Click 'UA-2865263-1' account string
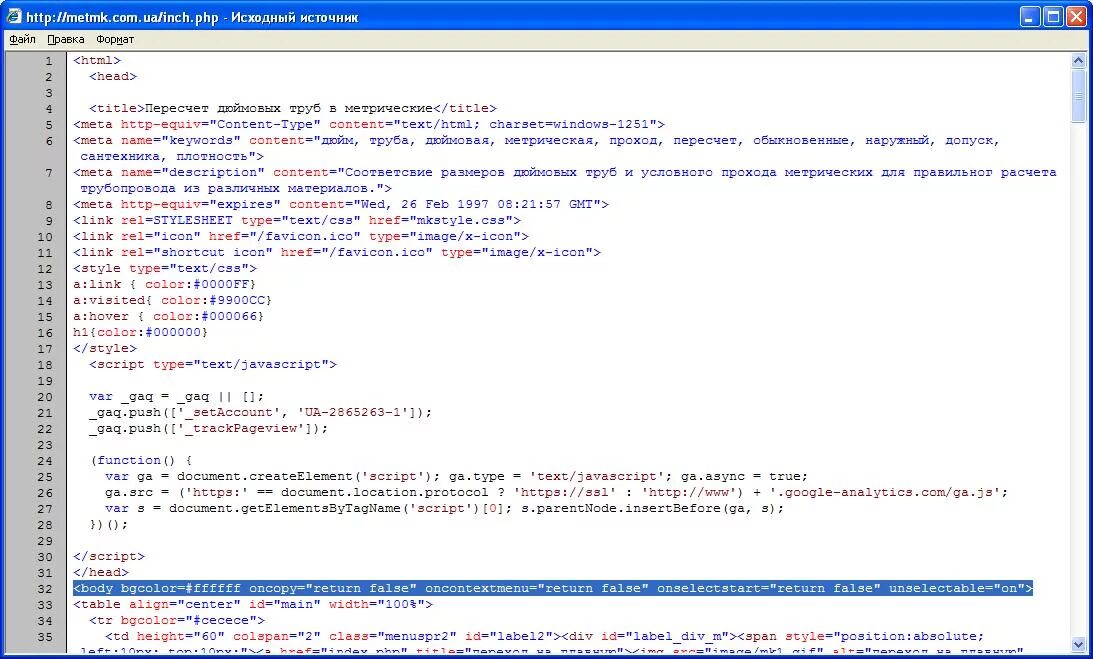 point(353,413)
